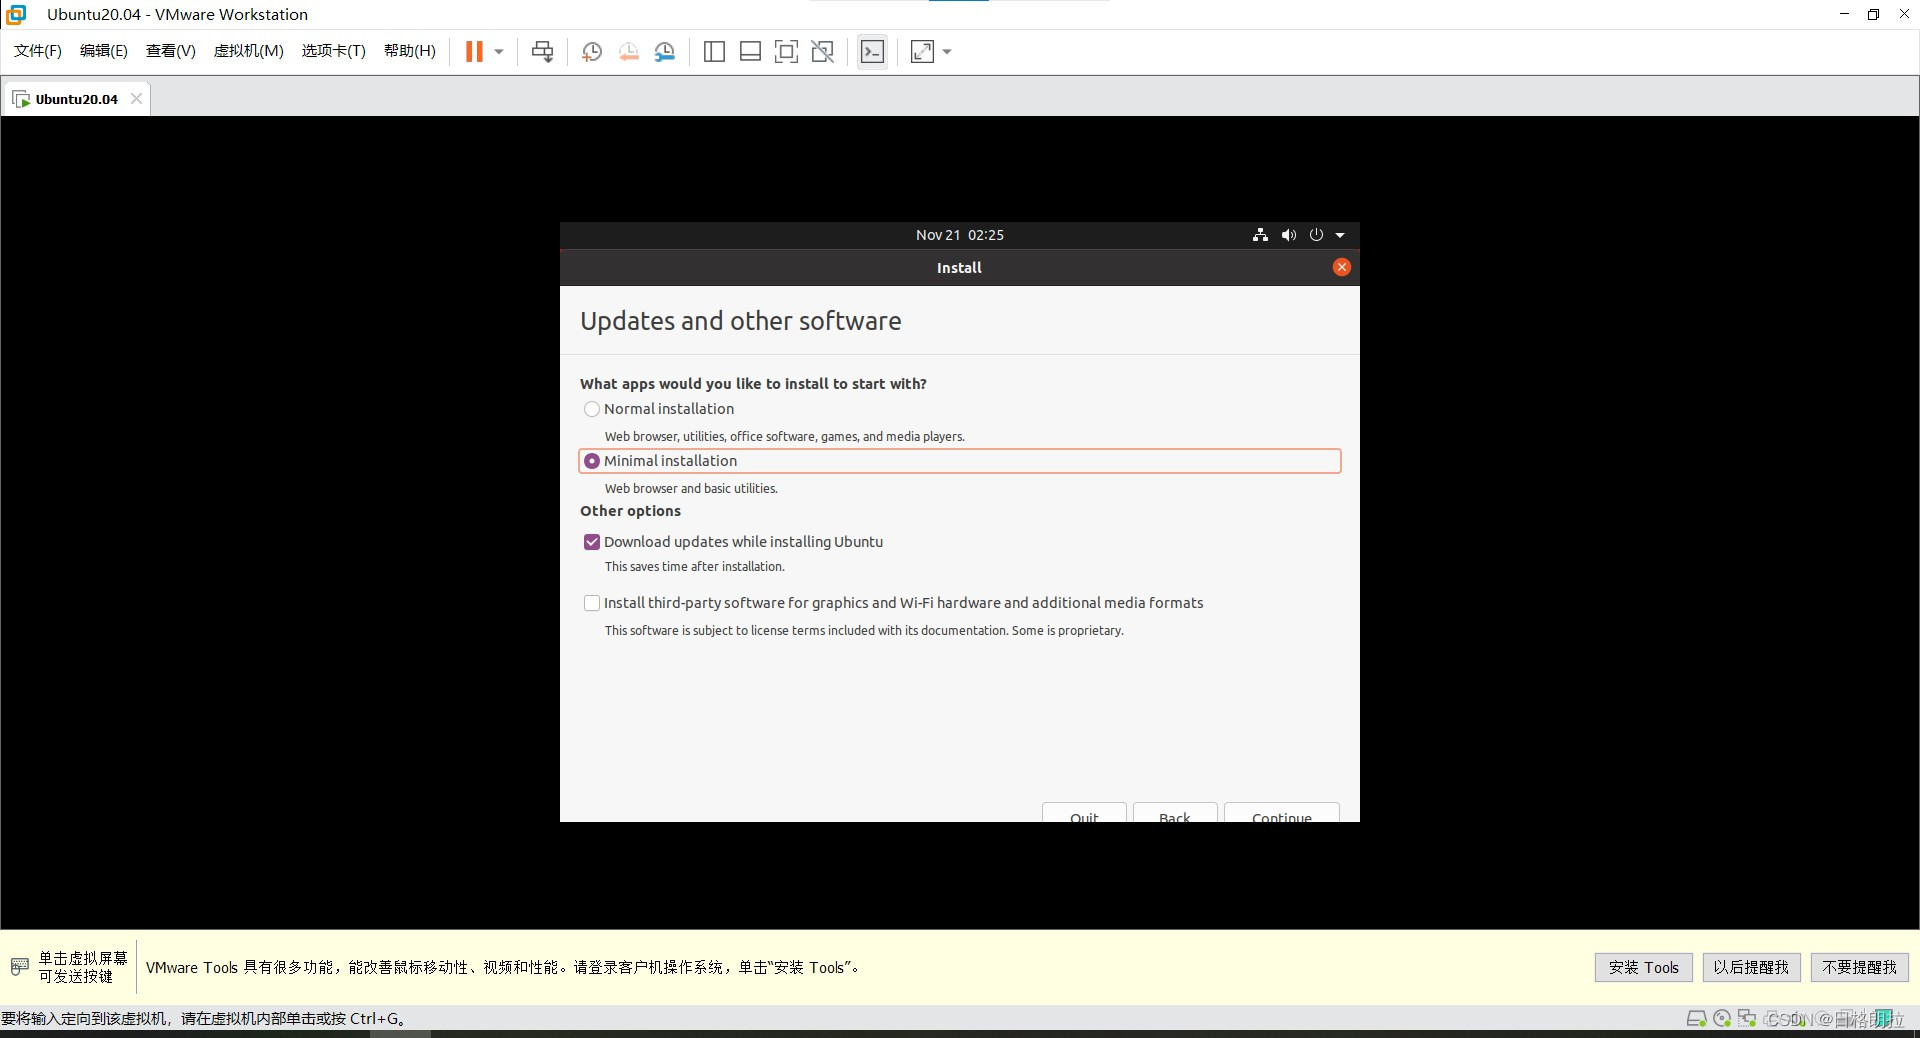Click the stretch guest display icon

(x=922, y=51)
